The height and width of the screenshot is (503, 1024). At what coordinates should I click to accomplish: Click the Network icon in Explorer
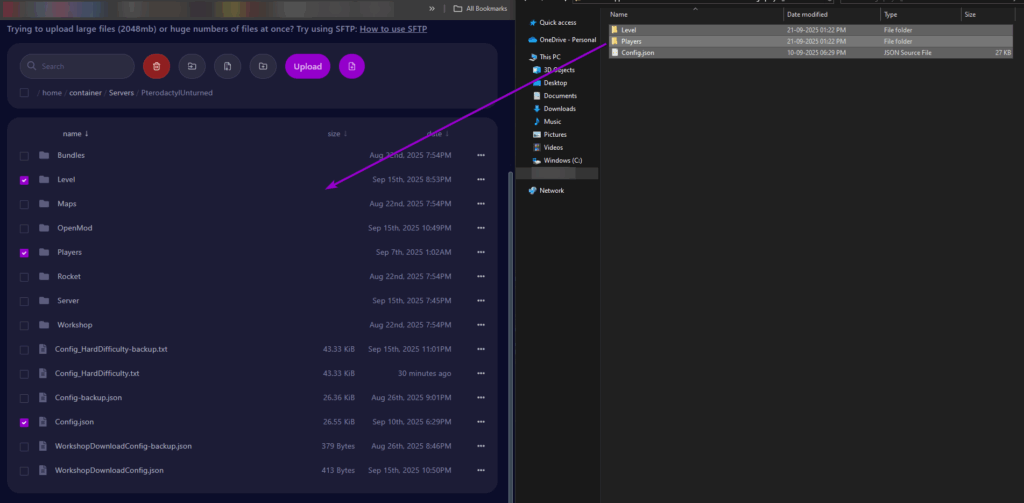pyautogui.click(x=532, y=191)
